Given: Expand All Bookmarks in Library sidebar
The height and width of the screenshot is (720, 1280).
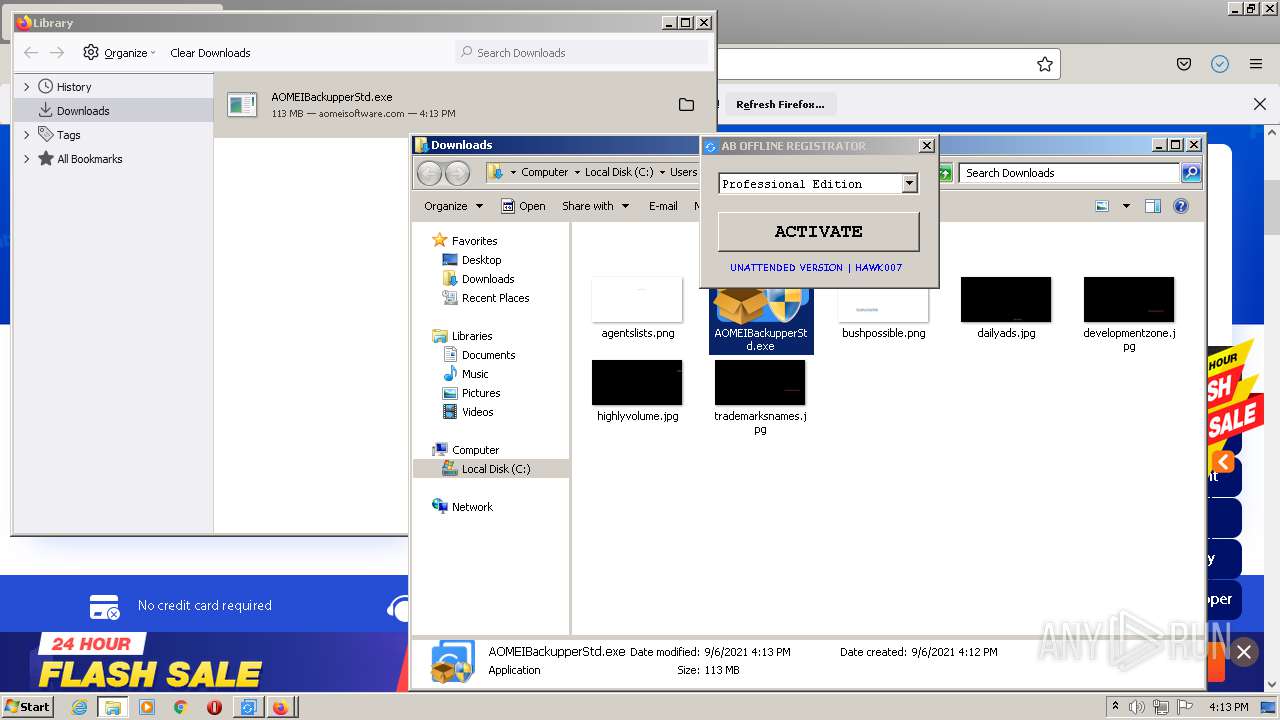Looking at the screenshot, I should coord(27,159).
